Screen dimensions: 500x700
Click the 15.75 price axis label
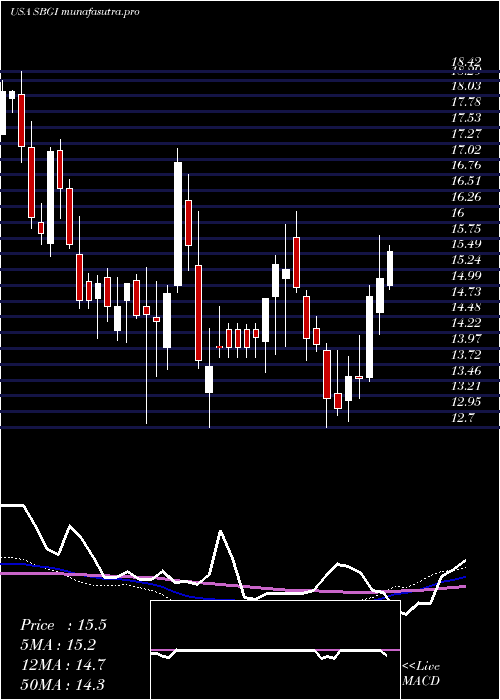coord(466,228)
